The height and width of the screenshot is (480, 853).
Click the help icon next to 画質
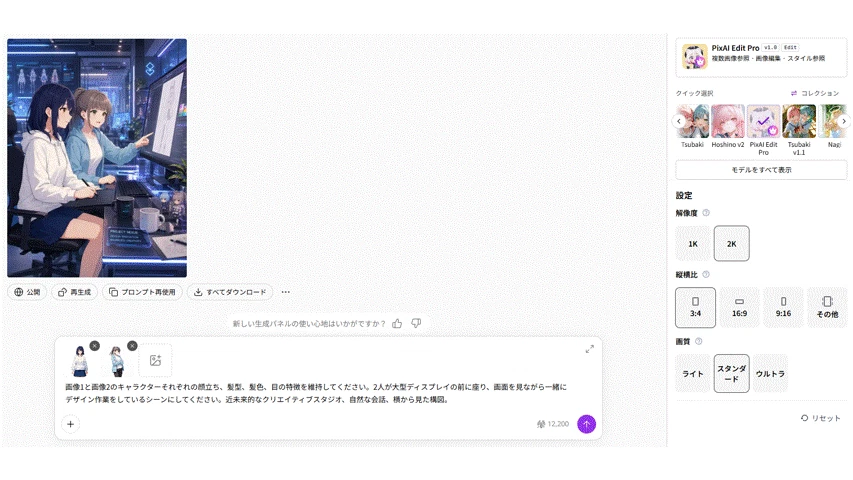[699, 341]
